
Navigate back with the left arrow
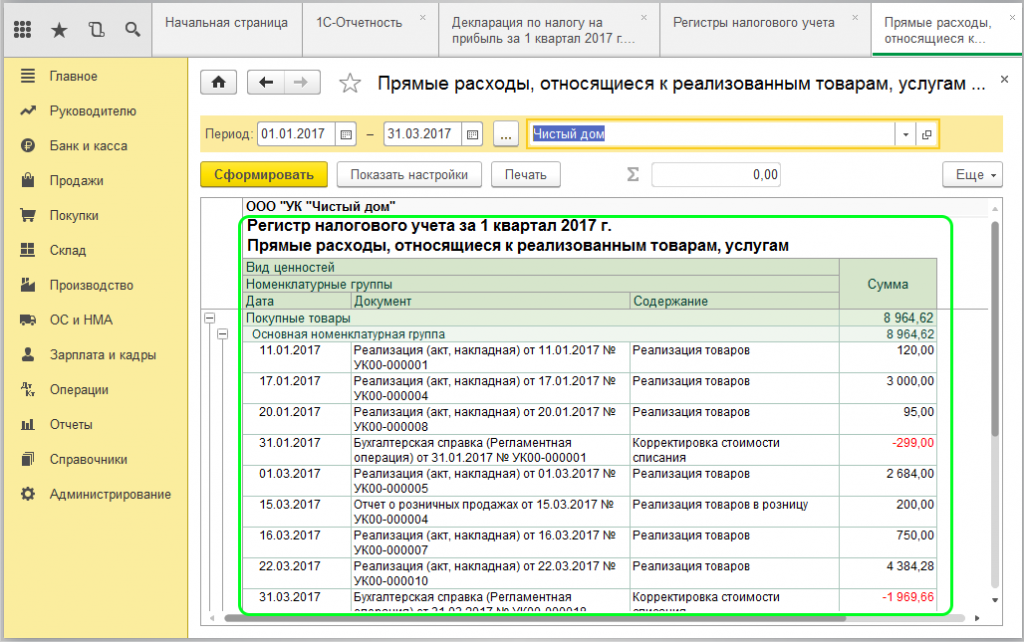(x=265, y=83)
